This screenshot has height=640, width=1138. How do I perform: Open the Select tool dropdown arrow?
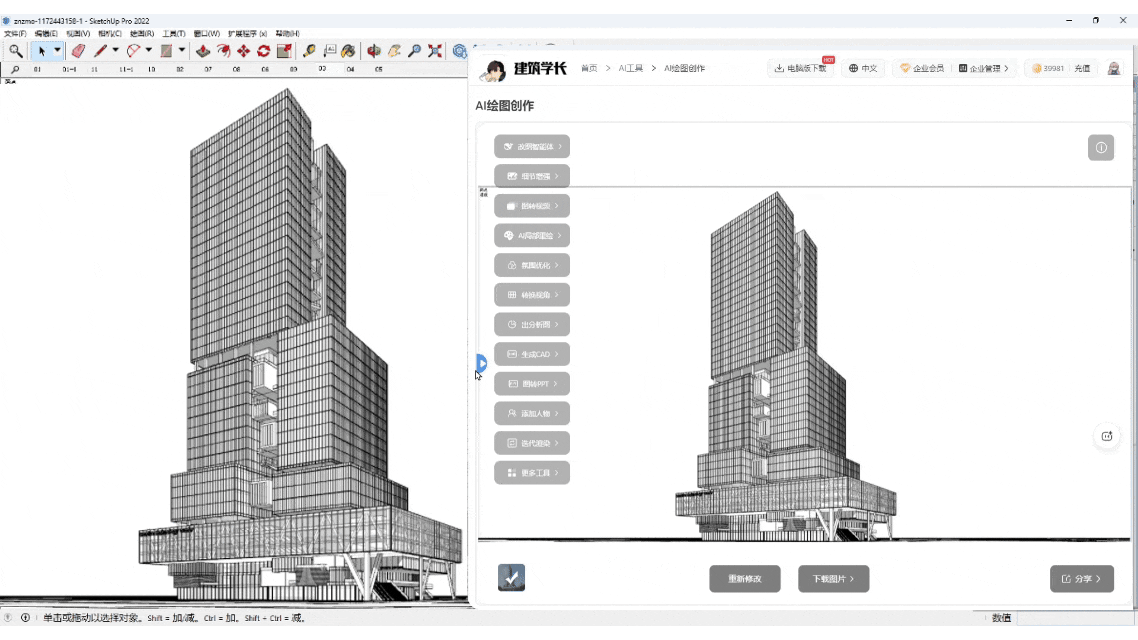point(57,51)
